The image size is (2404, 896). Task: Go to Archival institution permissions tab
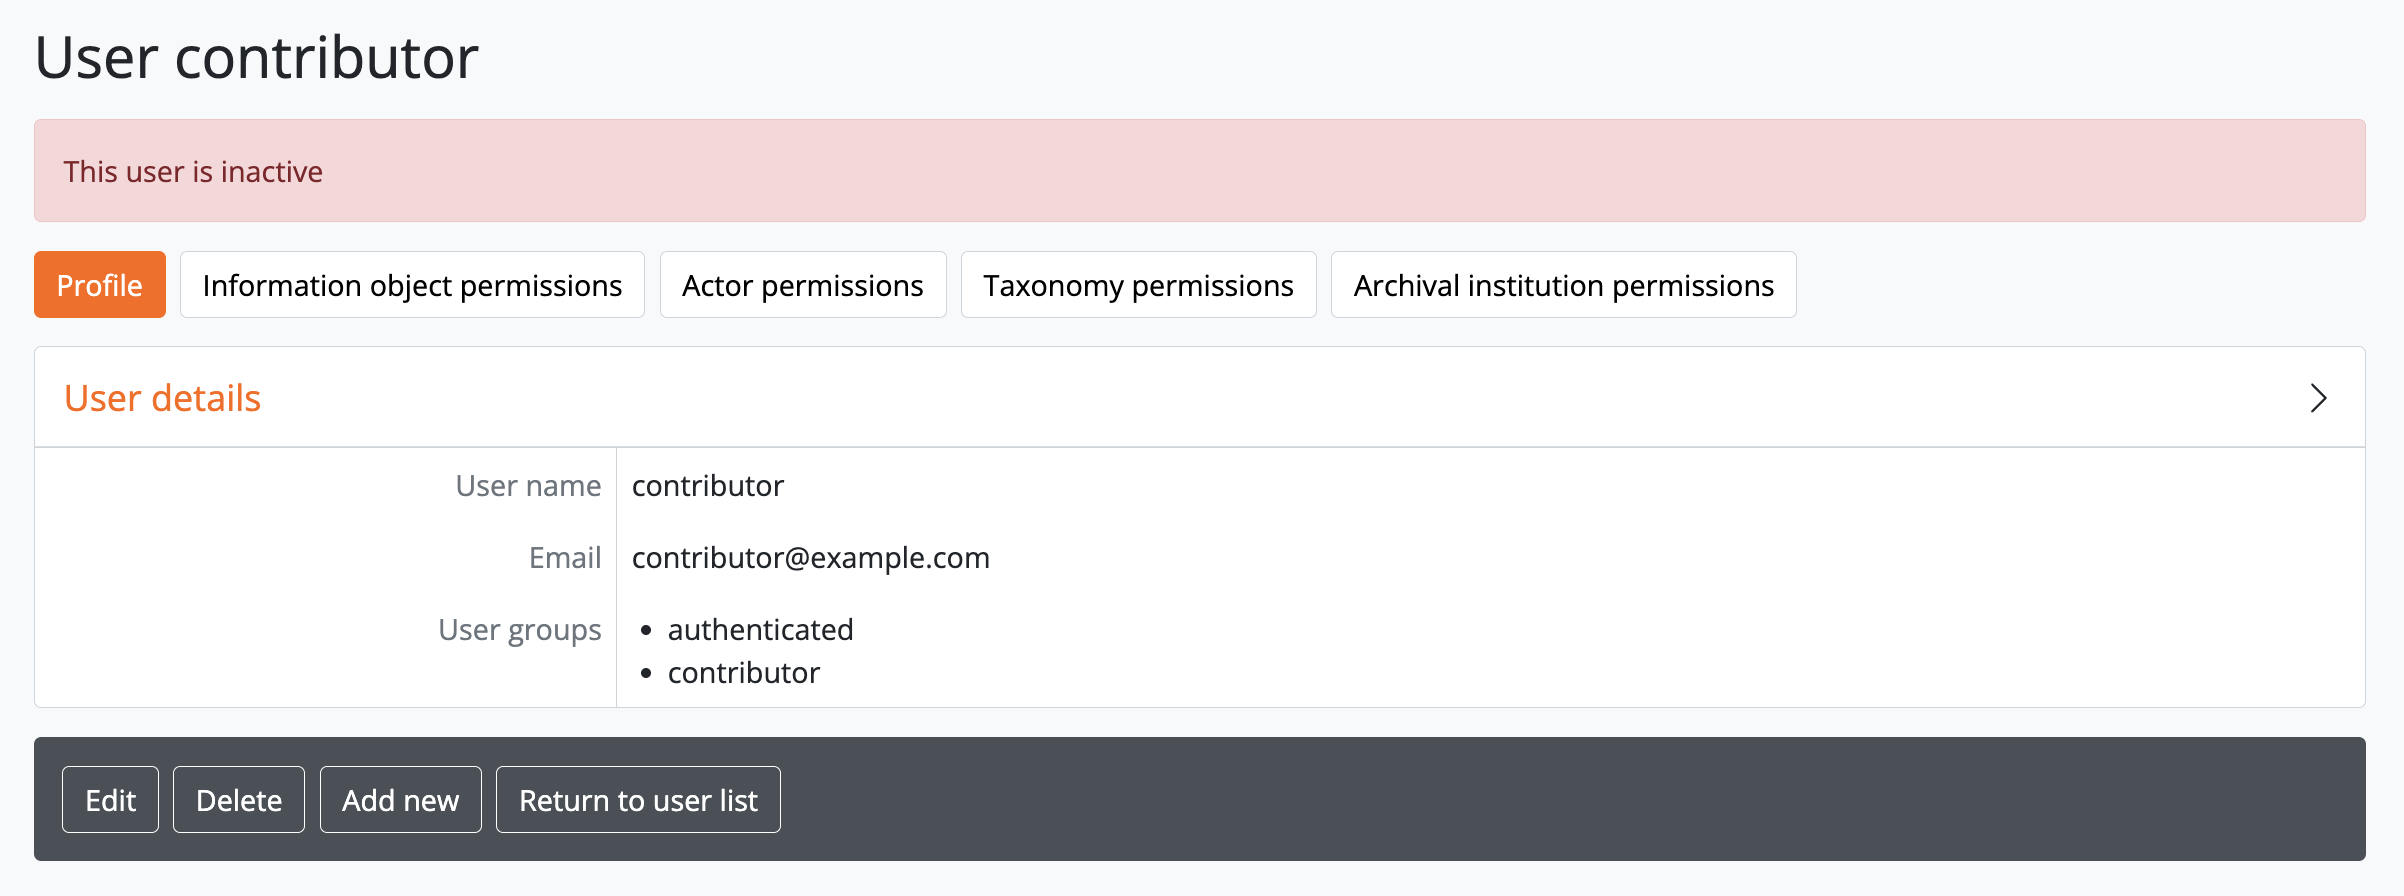(x=1563, y=285)
